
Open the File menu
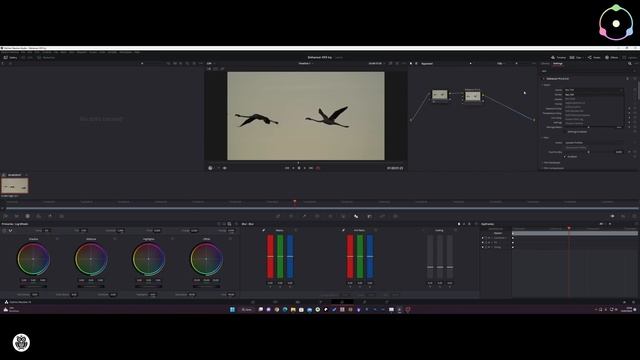click(x=23, y=52)
